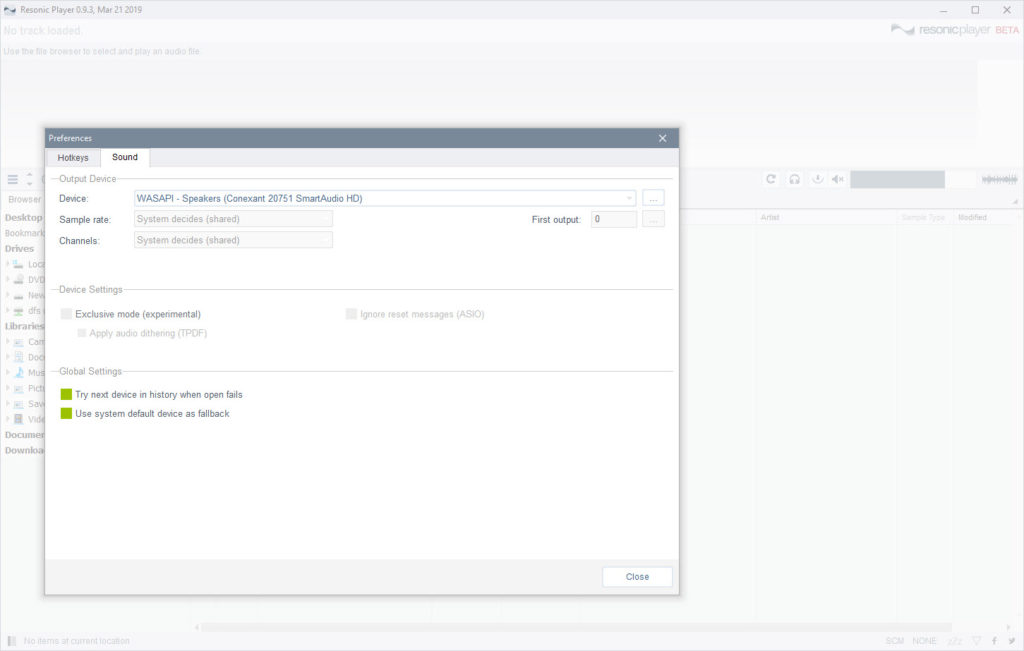Click the First output number field
The height and width of the screenshot is (651, 1024).
614,219
